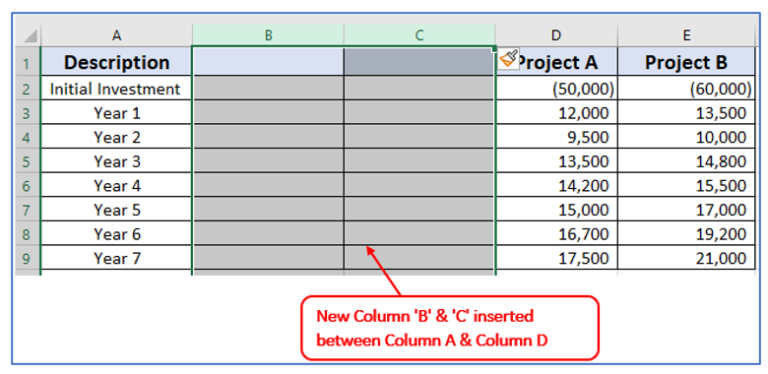This screenshot has width=768, height=374.
Task: Select row 3 header
Action: [x=27, y=113]
